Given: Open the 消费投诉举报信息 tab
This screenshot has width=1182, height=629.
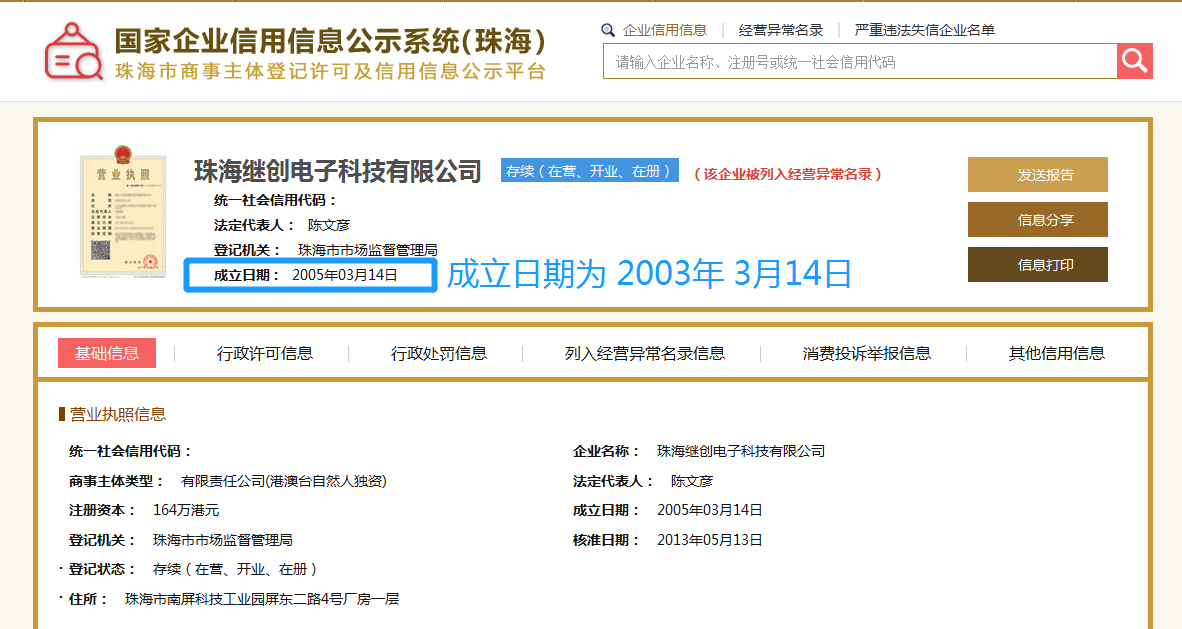Looking at the screenshot, I should [x=867, y=353].
